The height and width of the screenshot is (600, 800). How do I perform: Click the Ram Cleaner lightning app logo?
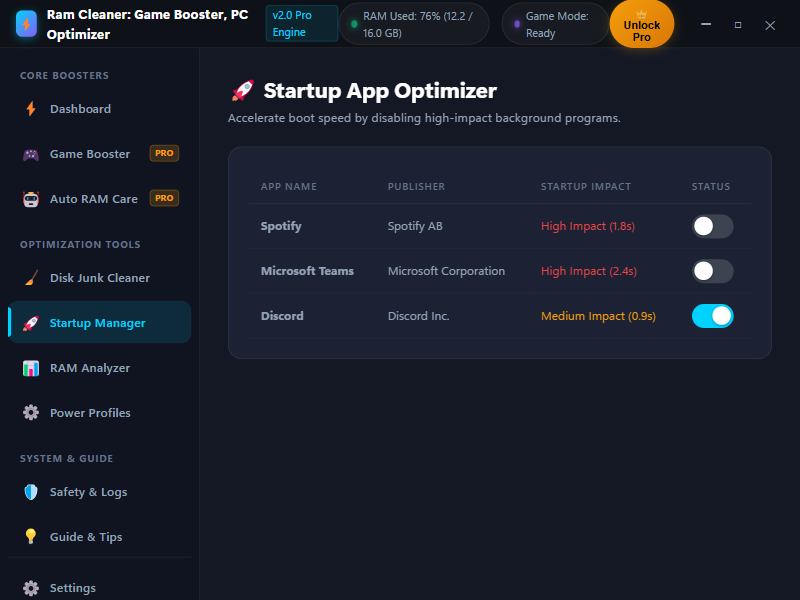tap(27, 24)
